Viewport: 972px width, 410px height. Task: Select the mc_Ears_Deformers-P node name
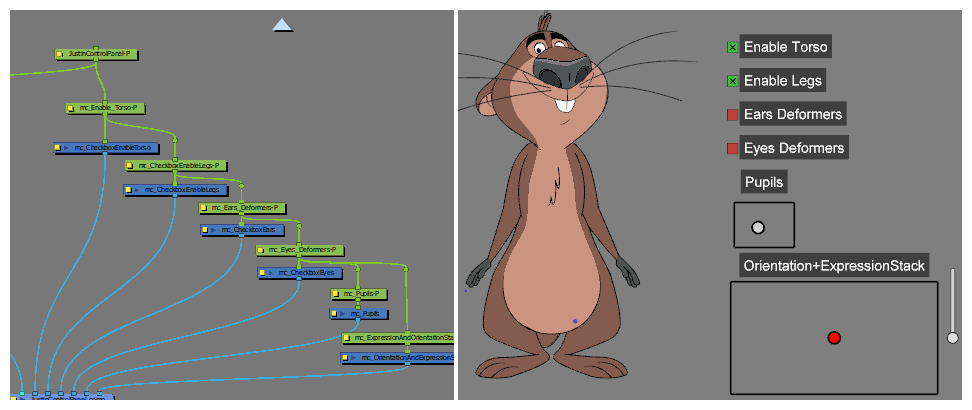point(245,208)
